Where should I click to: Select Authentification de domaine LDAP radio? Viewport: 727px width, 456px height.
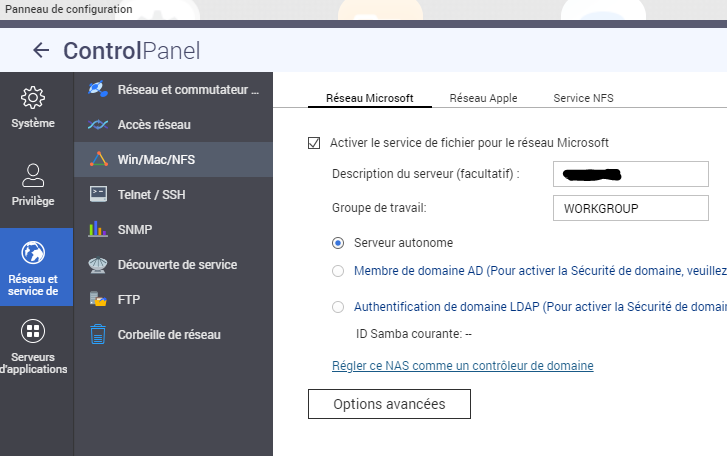click(338, 307)
